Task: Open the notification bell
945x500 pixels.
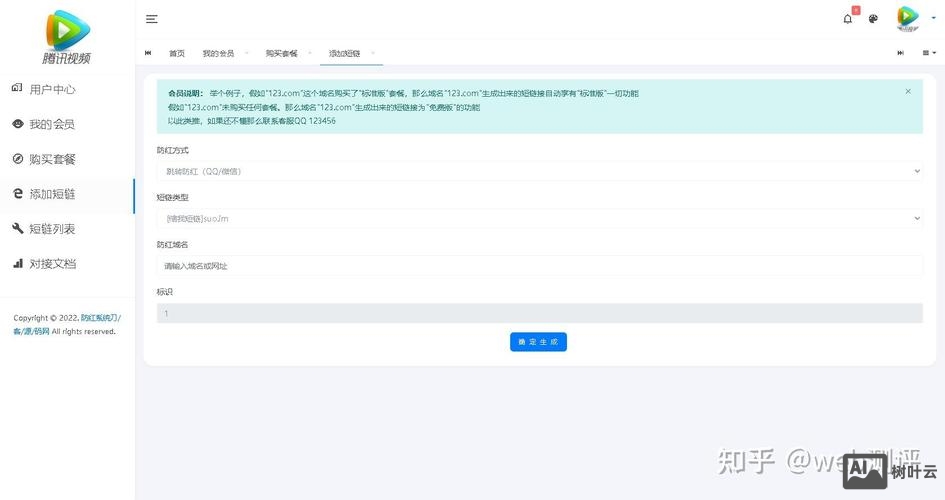Action: click(x=847, y=19)
